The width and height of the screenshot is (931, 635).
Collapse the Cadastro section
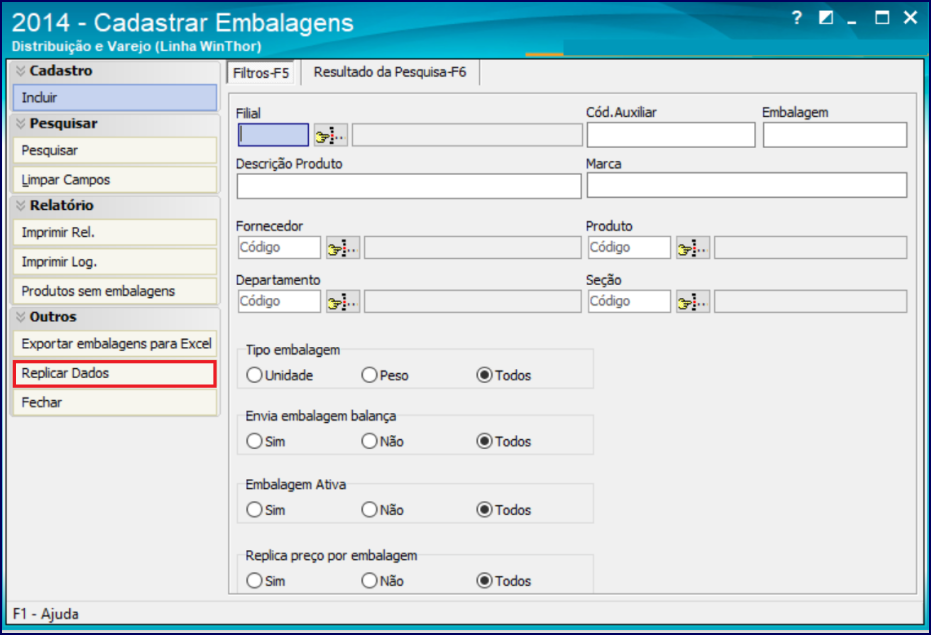pyautogui.click(x=21, y=71)
